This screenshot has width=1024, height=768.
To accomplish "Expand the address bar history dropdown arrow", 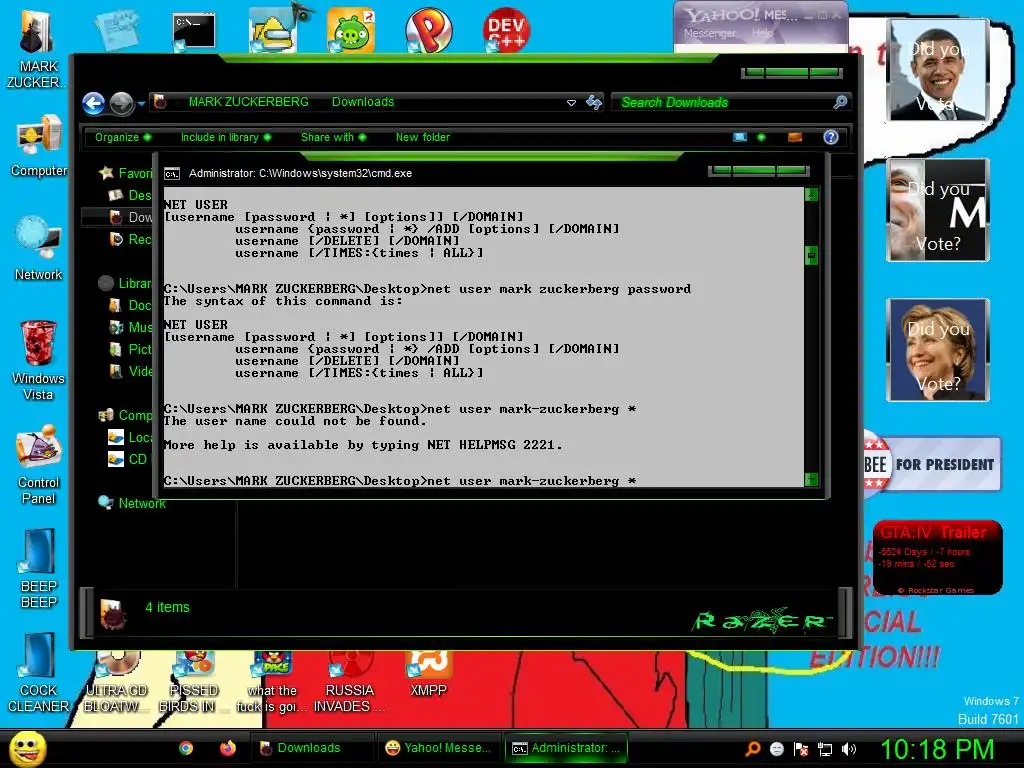I will point(571,103).
